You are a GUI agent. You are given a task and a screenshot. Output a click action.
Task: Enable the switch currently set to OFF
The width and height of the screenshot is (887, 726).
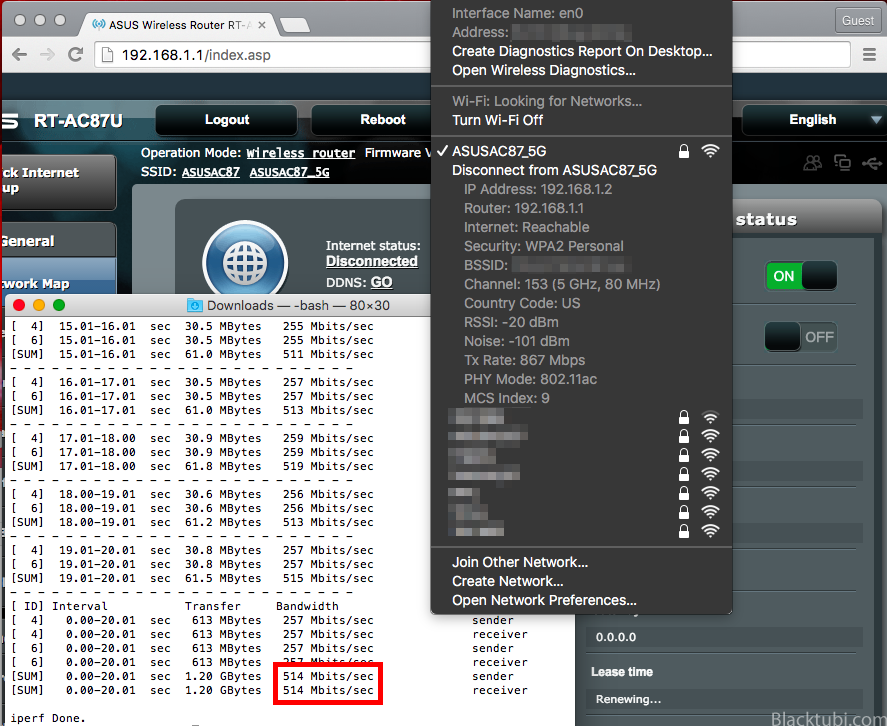pos(800,337)
